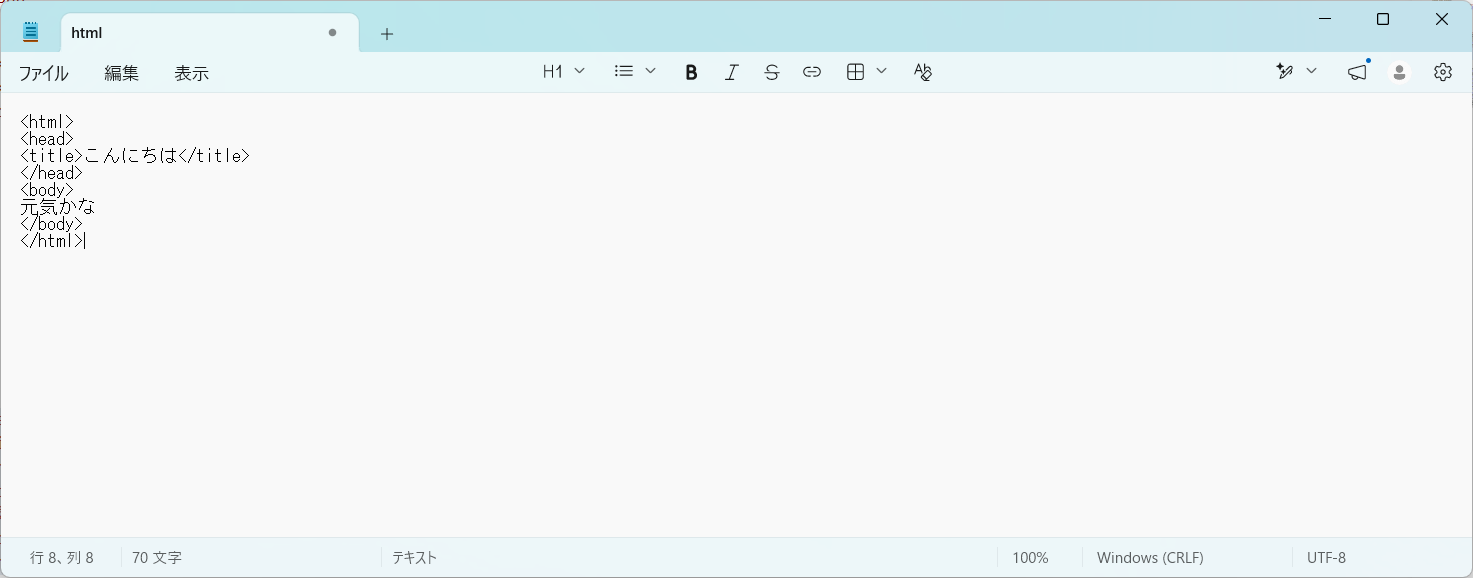Clear formatting with the eraser icon

(923, 72)
